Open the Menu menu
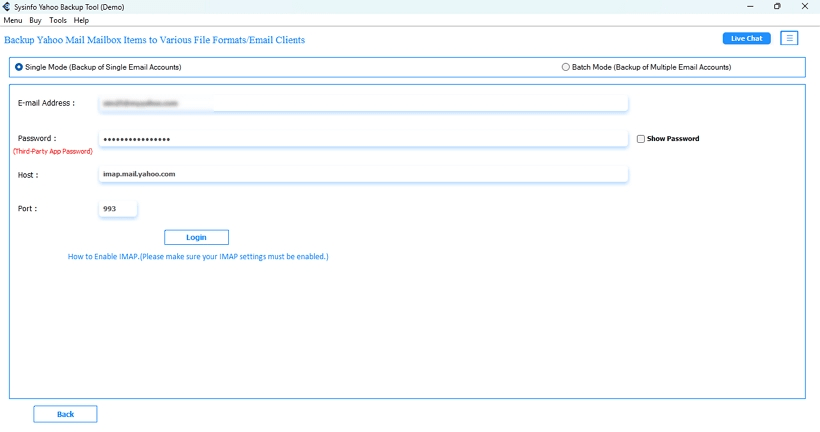The image size is (820, 432). point(13,20)
